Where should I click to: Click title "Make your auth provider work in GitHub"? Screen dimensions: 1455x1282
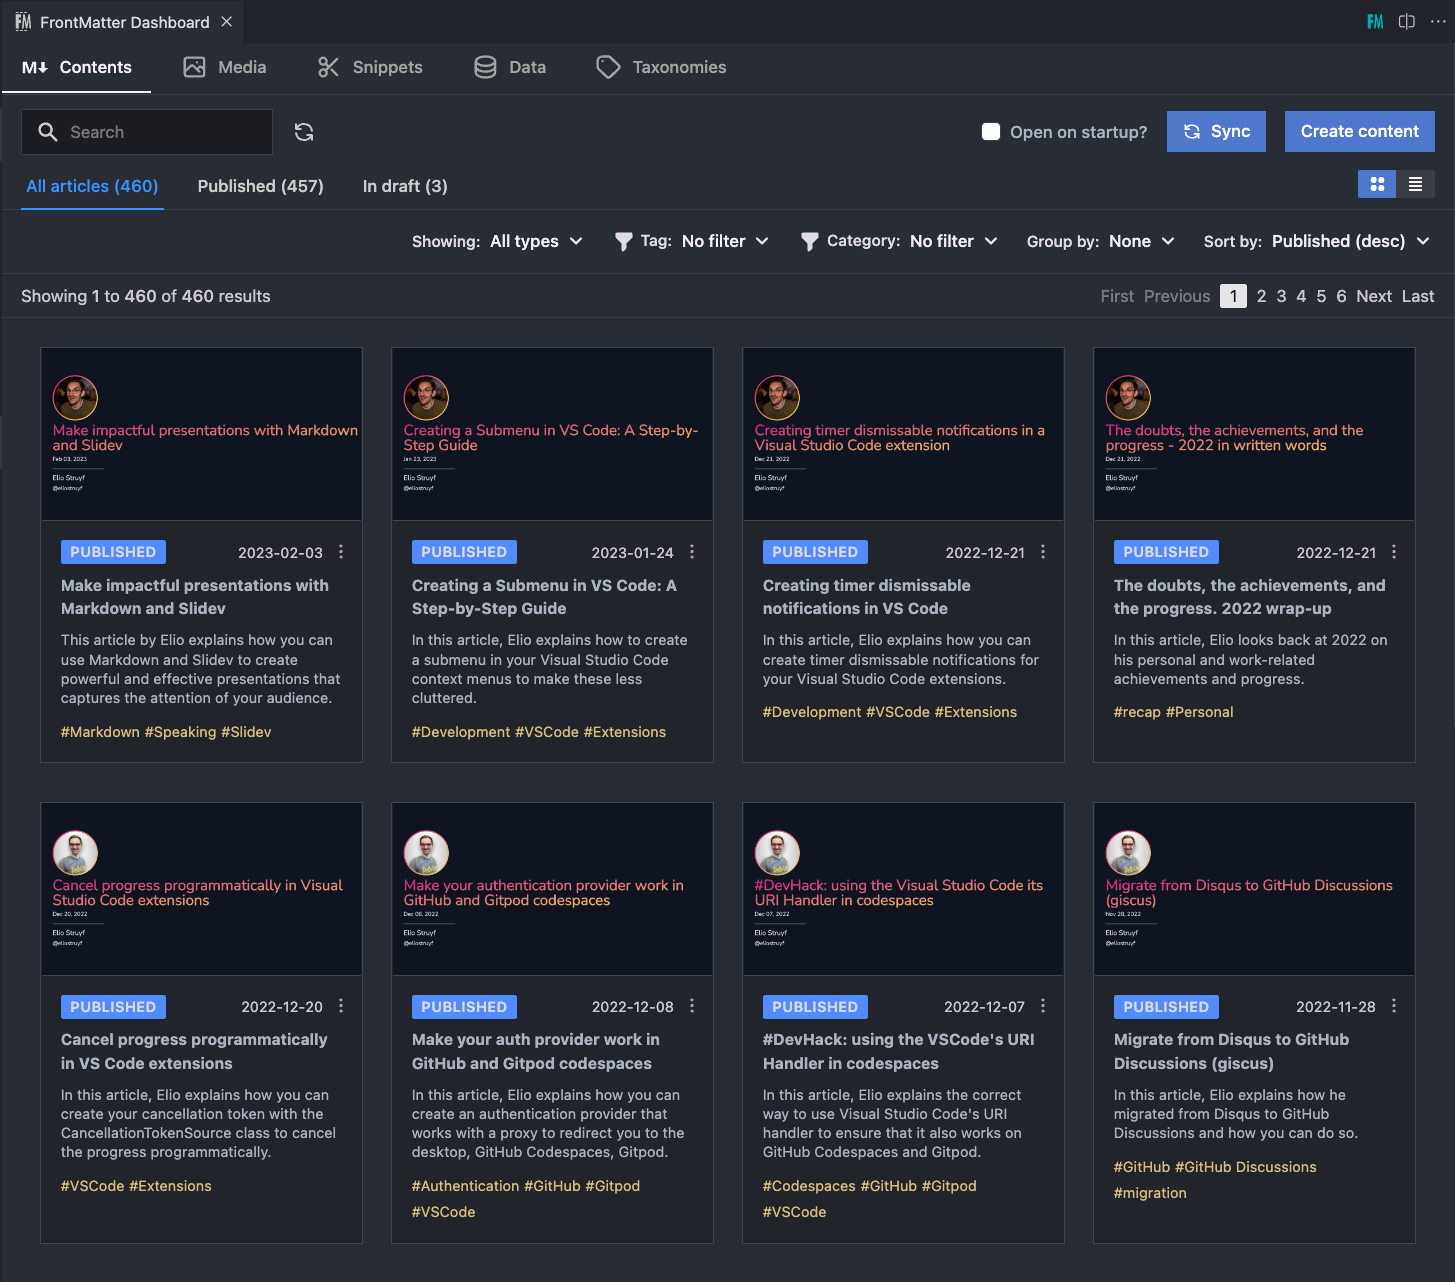(536, 1052)
